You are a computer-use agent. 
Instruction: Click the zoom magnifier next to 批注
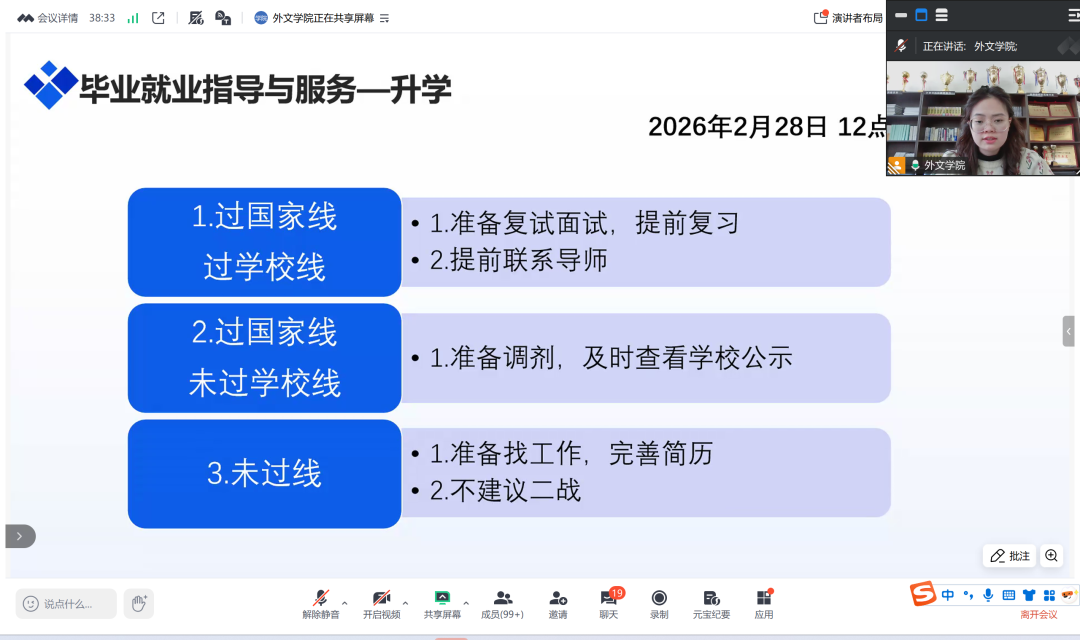(x=1051, y=556)
